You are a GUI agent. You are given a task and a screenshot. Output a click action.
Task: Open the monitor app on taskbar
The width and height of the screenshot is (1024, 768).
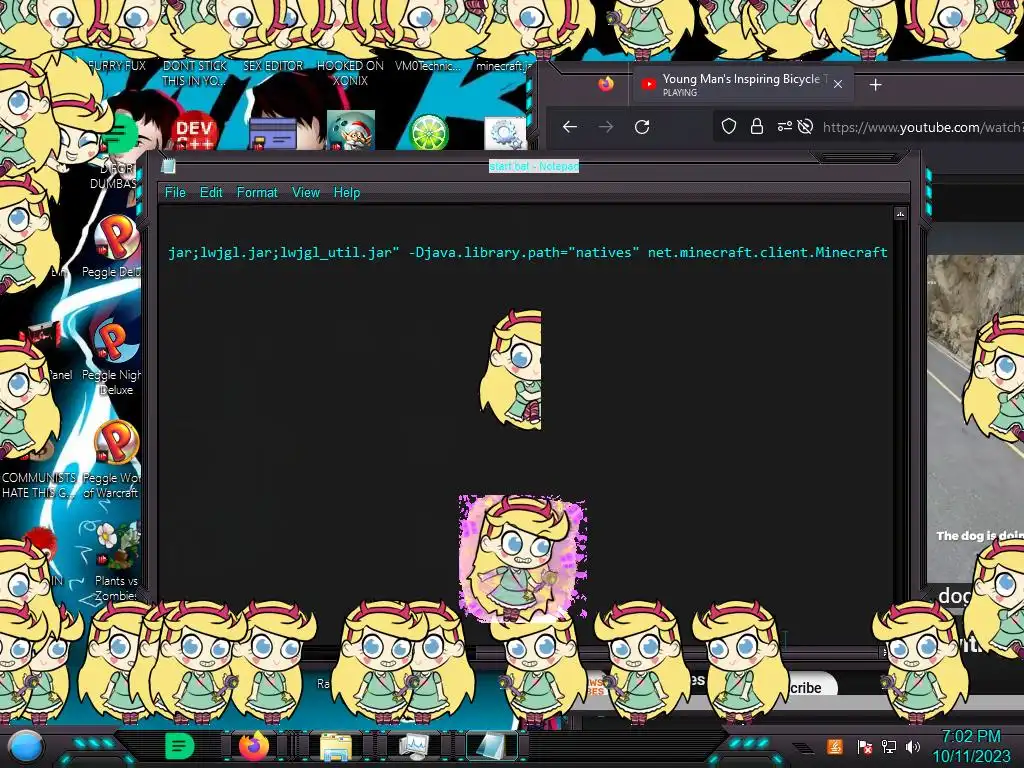point(413,746)
